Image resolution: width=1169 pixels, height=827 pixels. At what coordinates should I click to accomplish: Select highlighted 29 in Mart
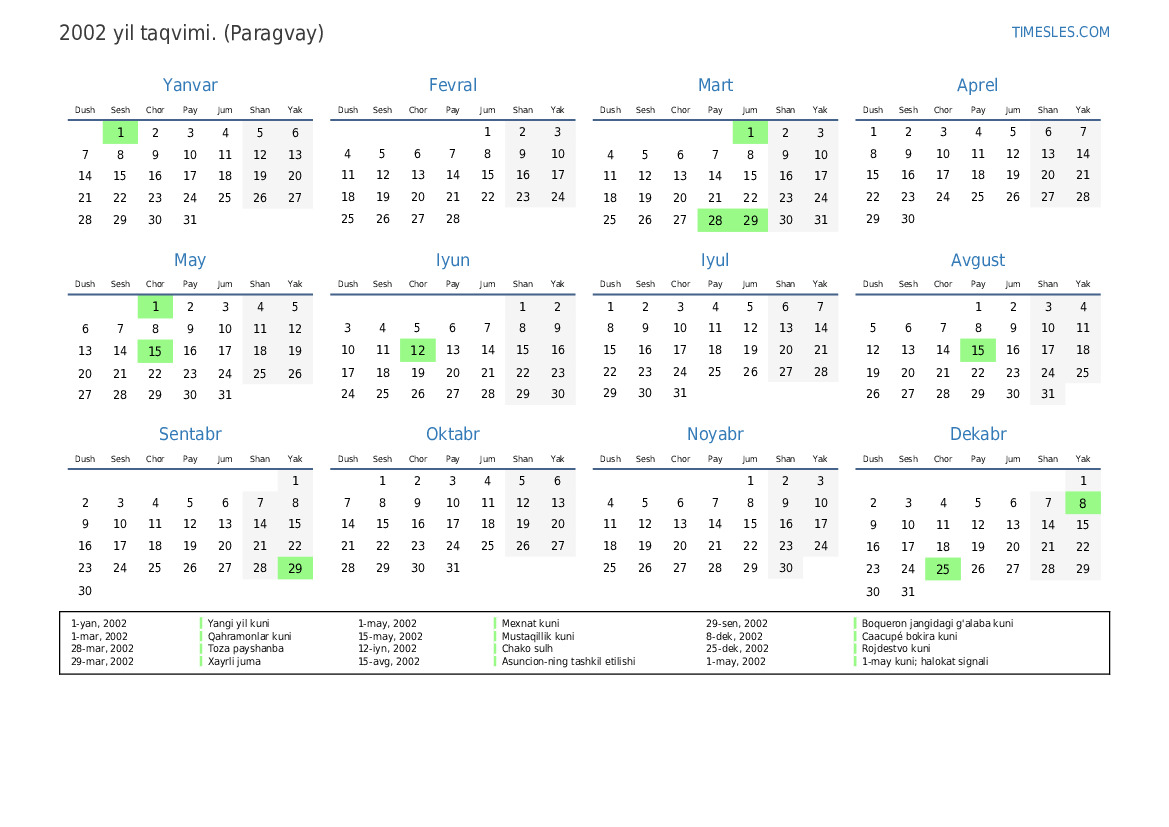(x=750, y=221)
